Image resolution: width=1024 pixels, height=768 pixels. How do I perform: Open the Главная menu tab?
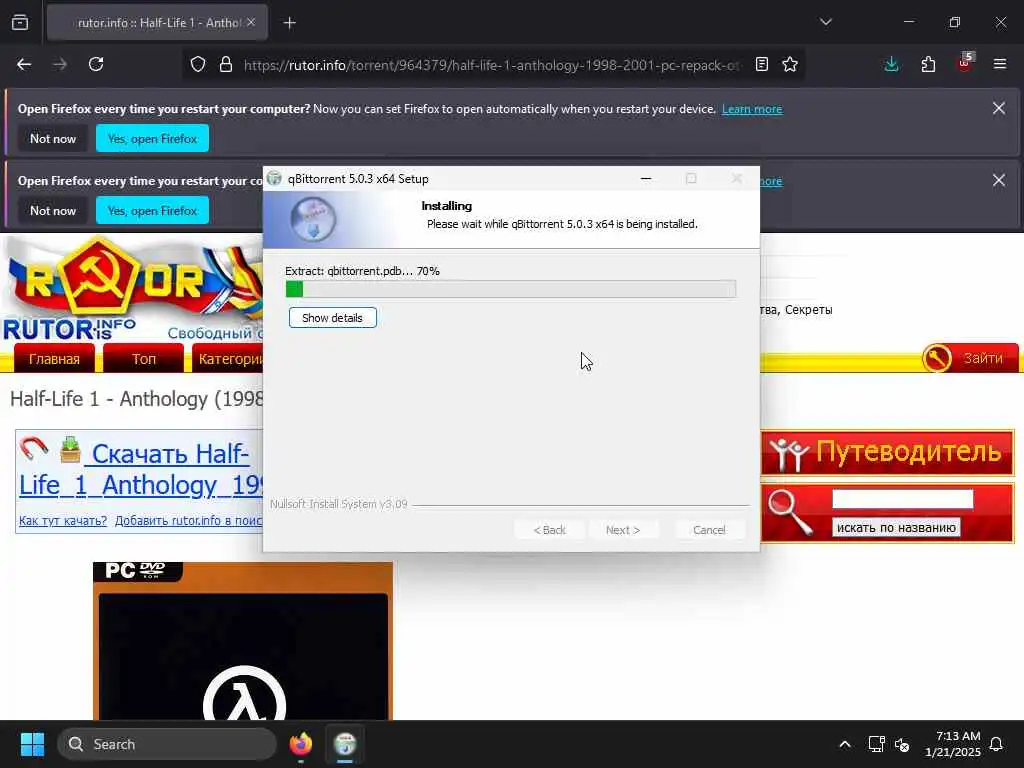pyautogui.click(x=54, y=359)
